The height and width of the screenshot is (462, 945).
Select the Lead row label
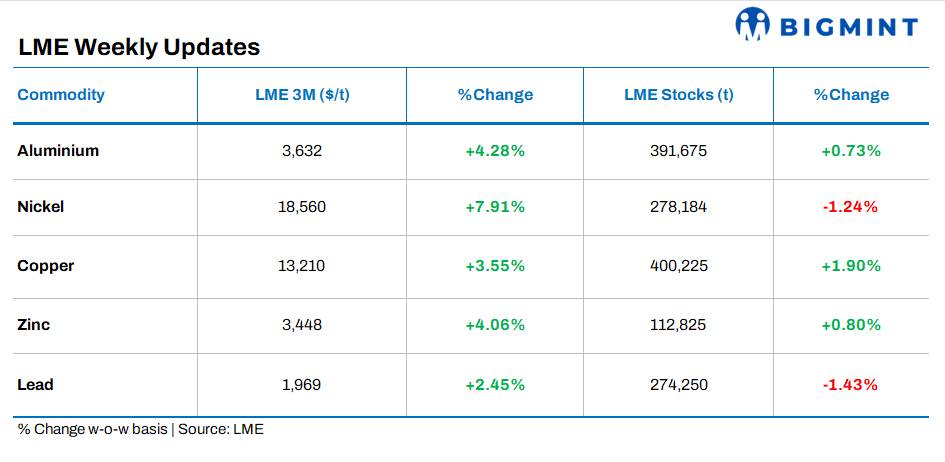coord(36,384)
